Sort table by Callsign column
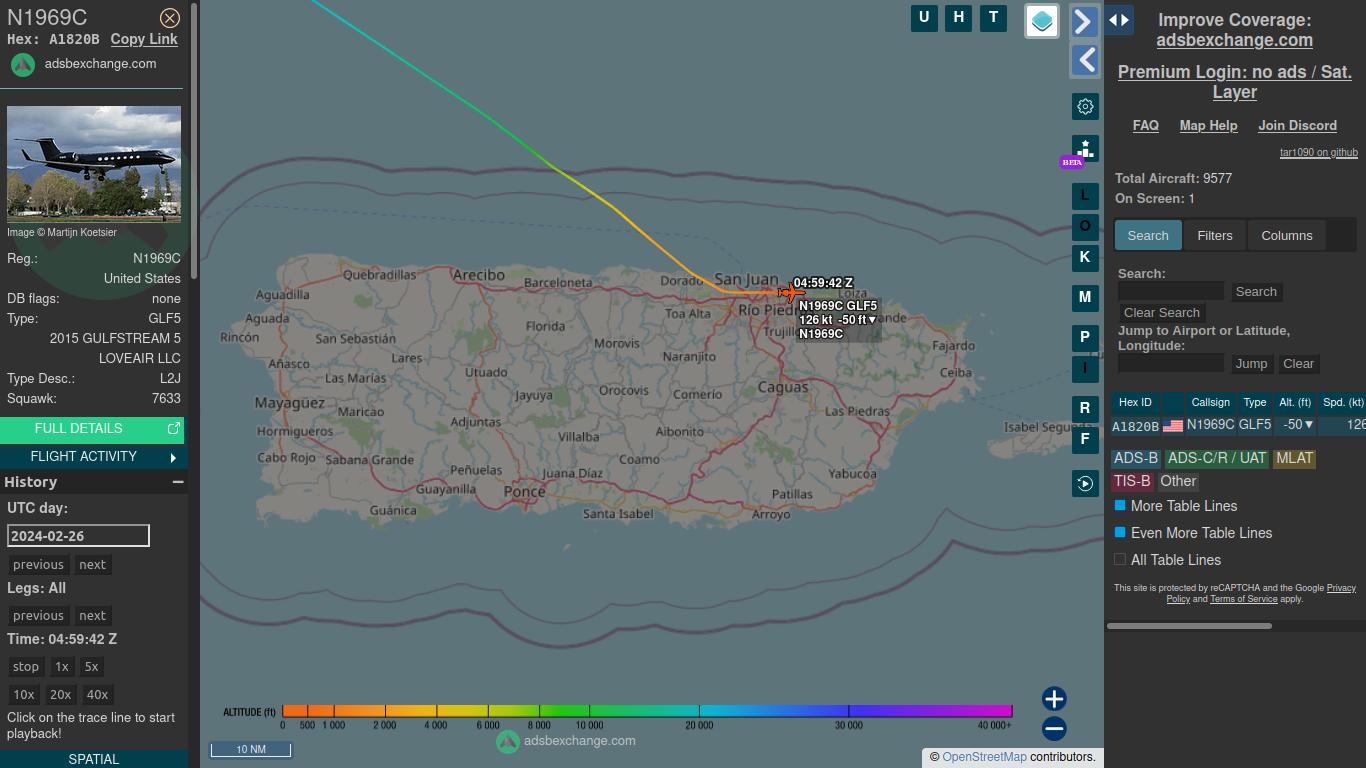The height and width of the screenshot is (768, 1366). [1211, 403]
